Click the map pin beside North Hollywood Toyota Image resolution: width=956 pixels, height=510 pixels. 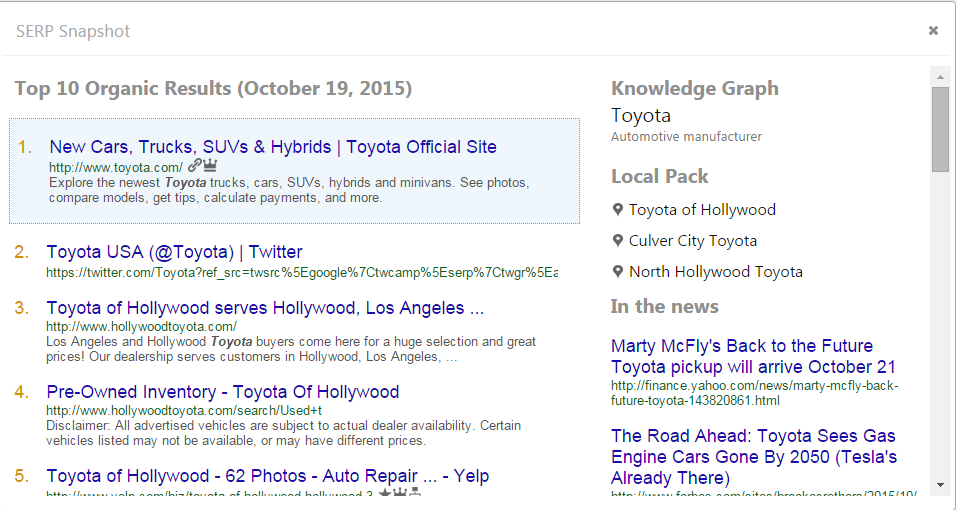tap(618, 272)
